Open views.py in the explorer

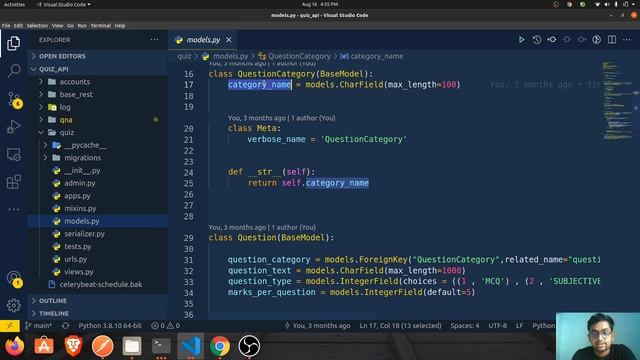click(x=98, y=271)
